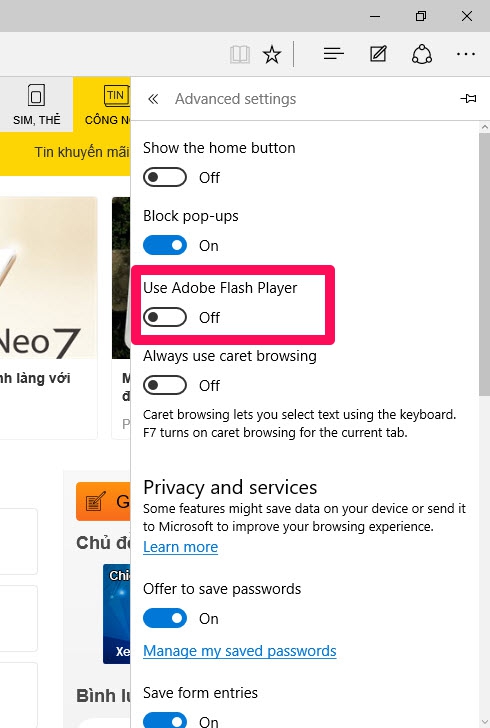
Task: Turn off Save form entries switch
Action: (x=165, y=720)
